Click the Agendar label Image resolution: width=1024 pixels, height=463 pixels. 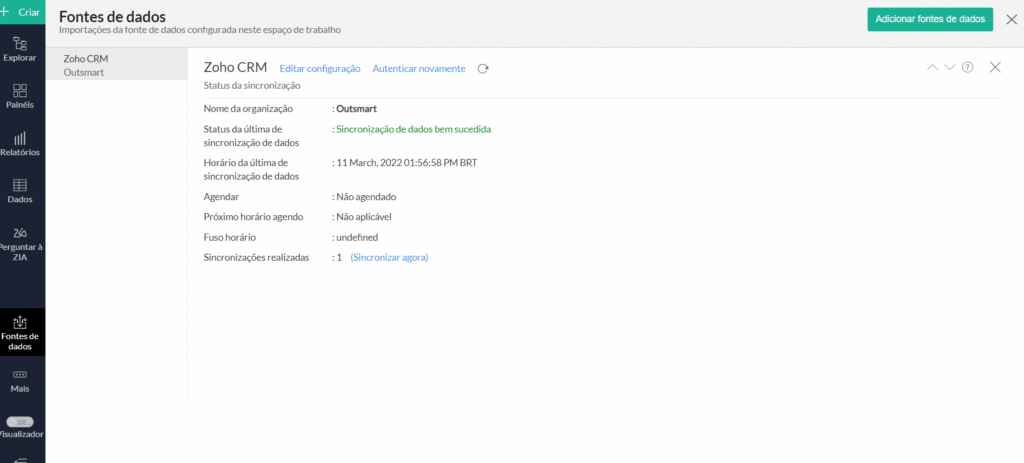pyautogui.click(x=221, y=197)
